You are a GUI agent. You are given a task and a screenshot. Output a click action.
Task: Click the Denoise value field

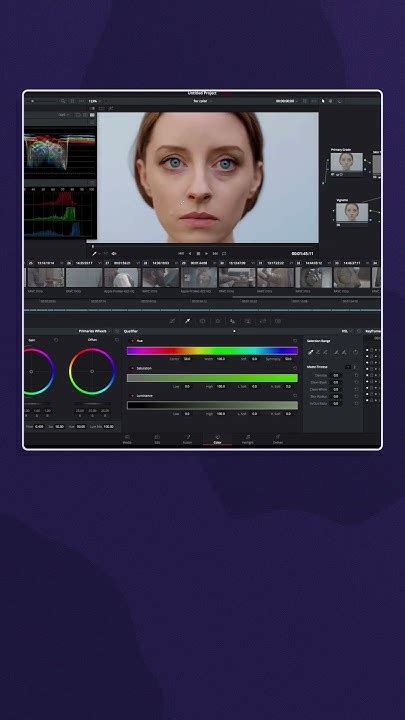pyautogui.click(x=336, y=375)
